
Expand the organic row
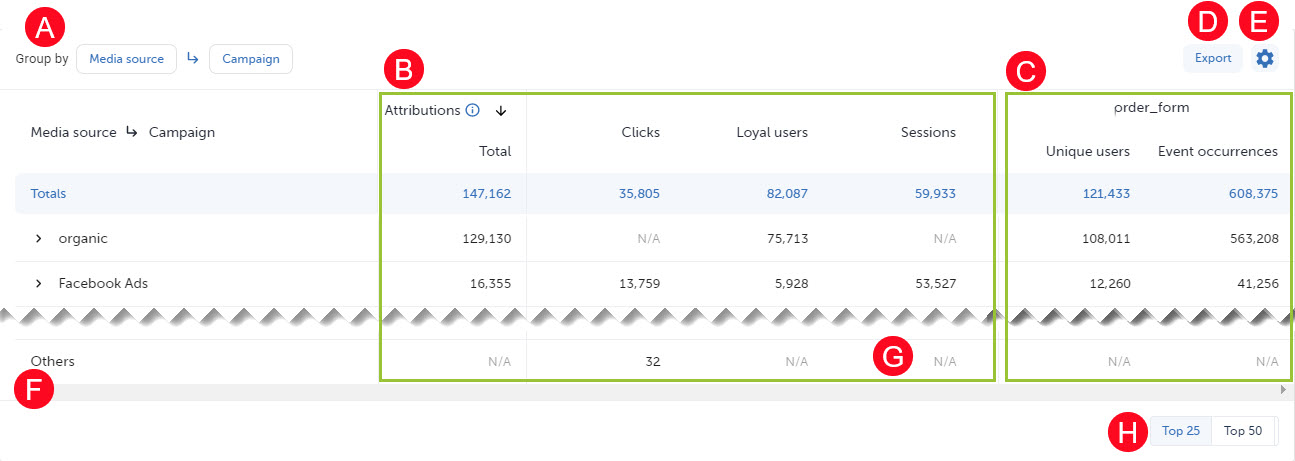[39, 239]
